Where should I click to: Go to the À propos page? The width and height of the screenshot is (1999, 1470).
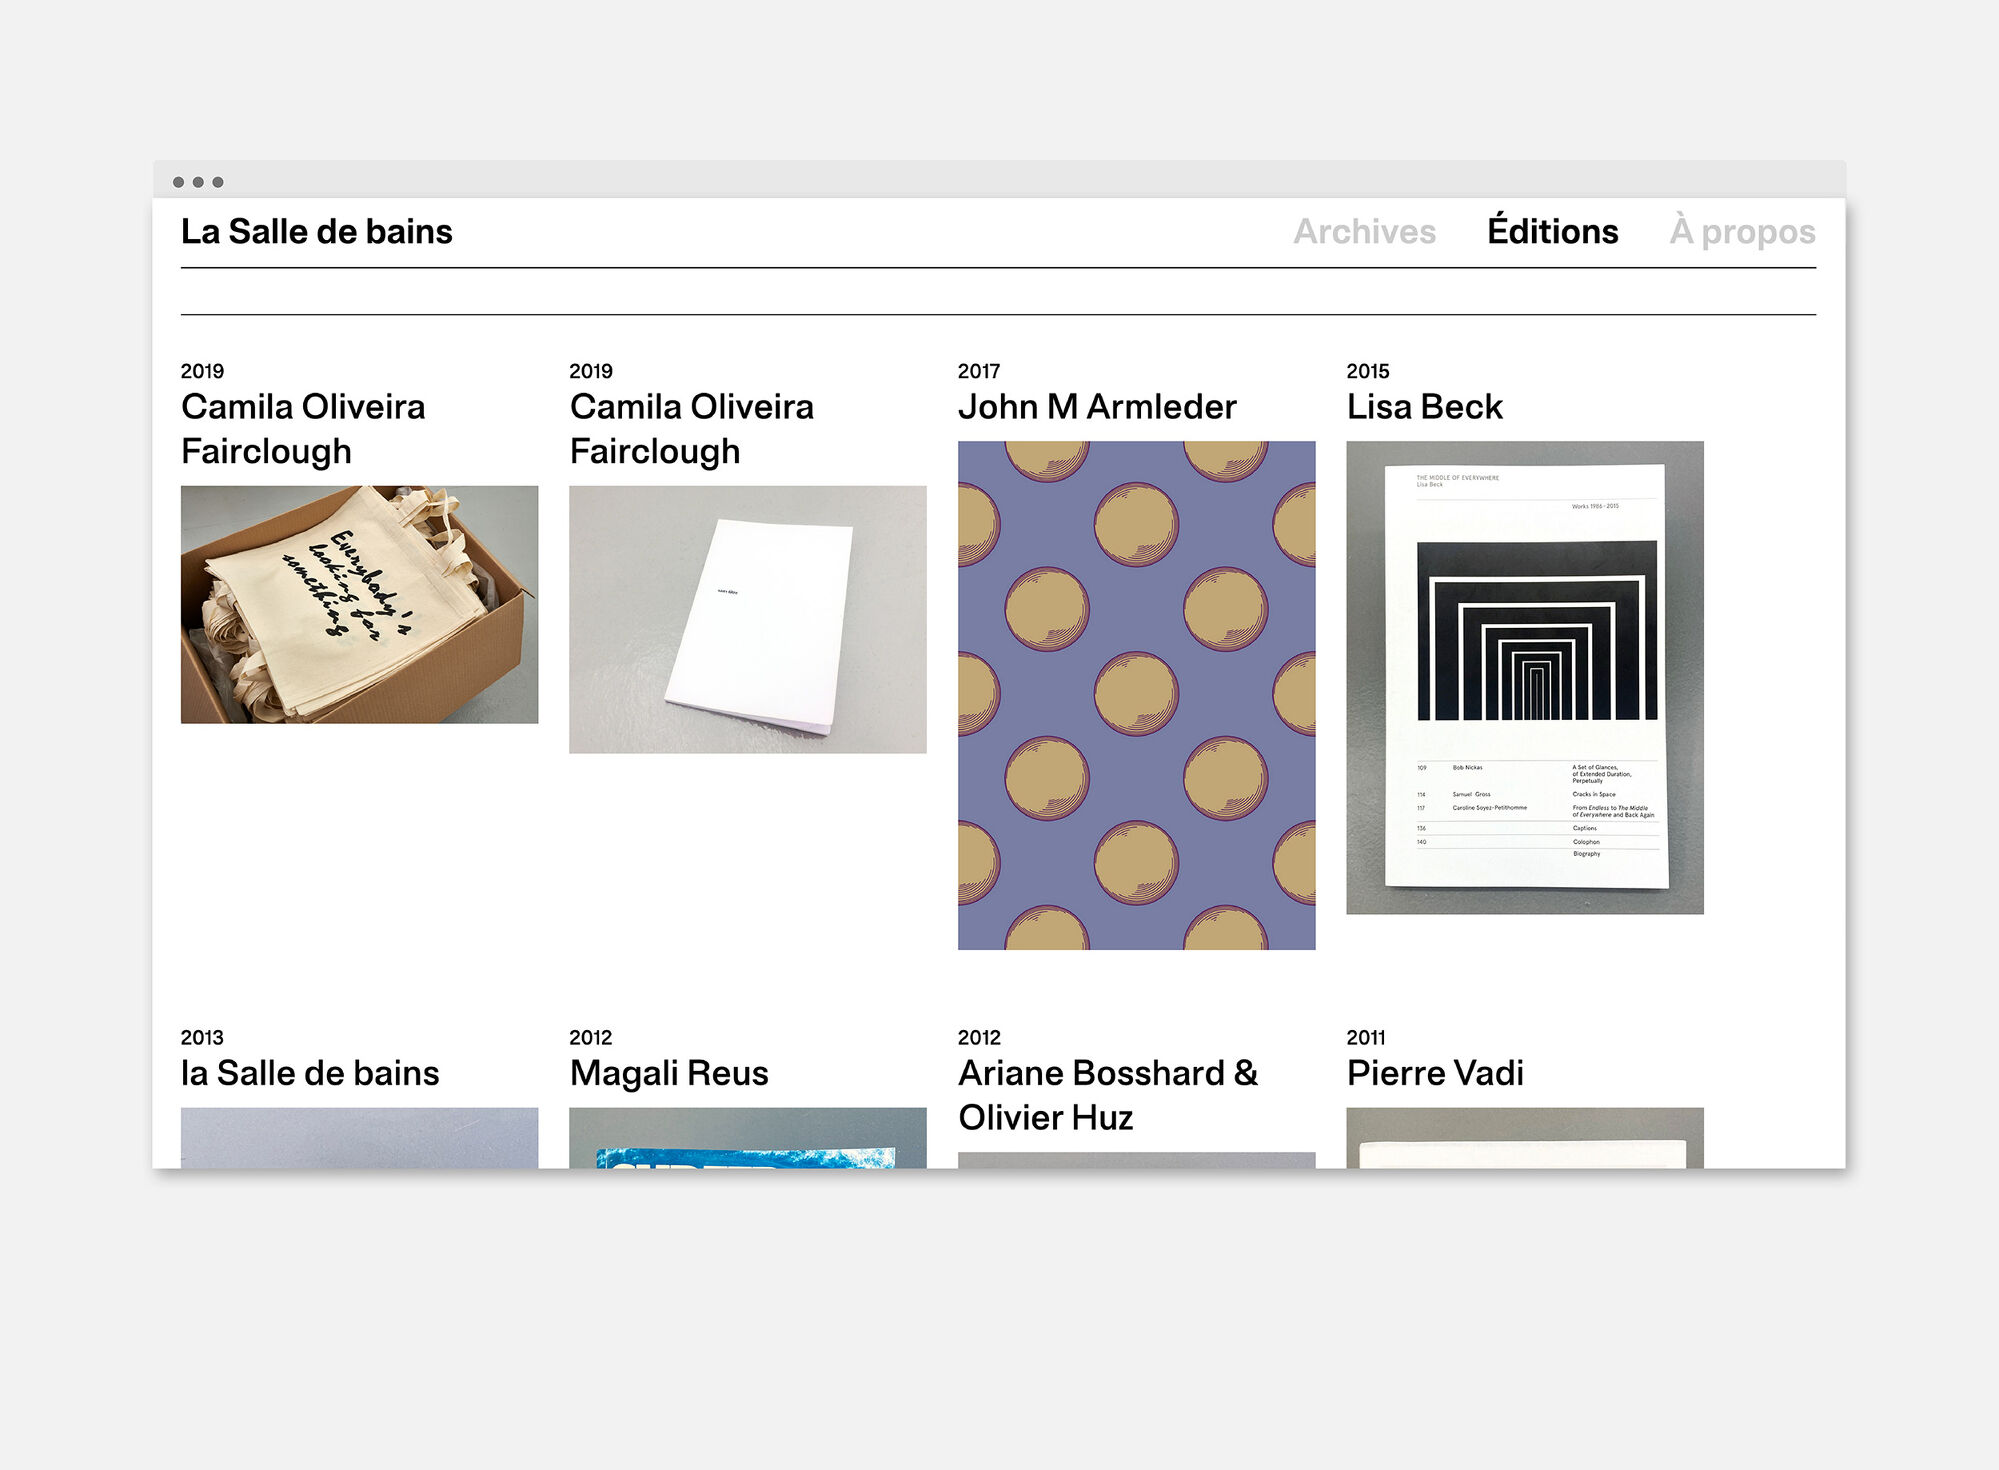pyautogui.click(x=1742, y=232)
